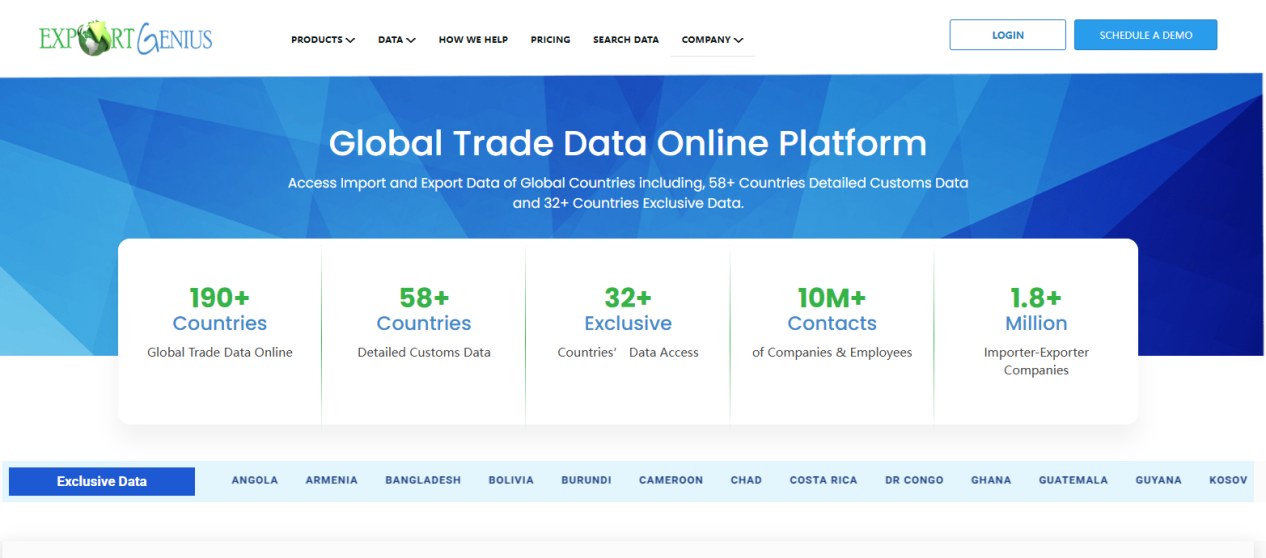Viewport: 1266px width, 558px height.
Task: Click 'of Companies & Employees' caption
Action: point(832,352)
